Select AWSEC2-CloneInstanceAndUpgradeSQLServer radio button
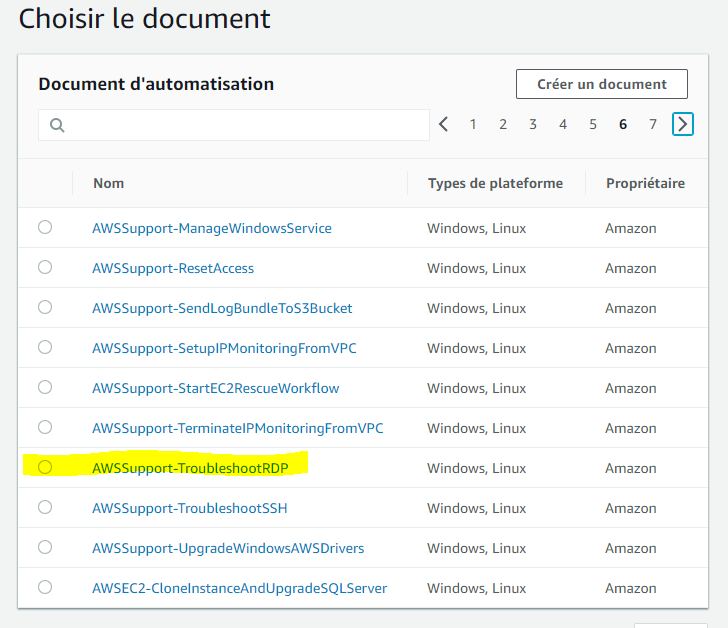The height and width of the screenshot is (628, 728). tap(45, 587)
